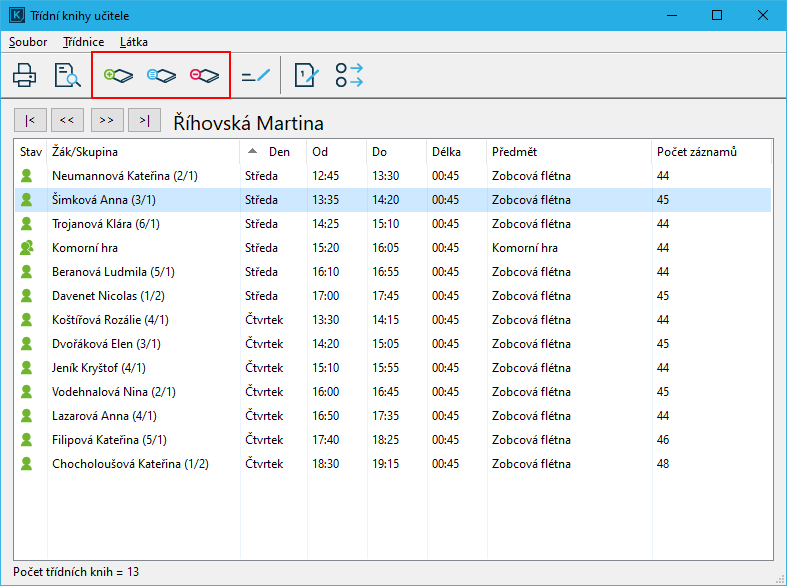Open the Třídnice menu
Screen dimensions: 787x586
pyautogui.click(x=83, y=42)
